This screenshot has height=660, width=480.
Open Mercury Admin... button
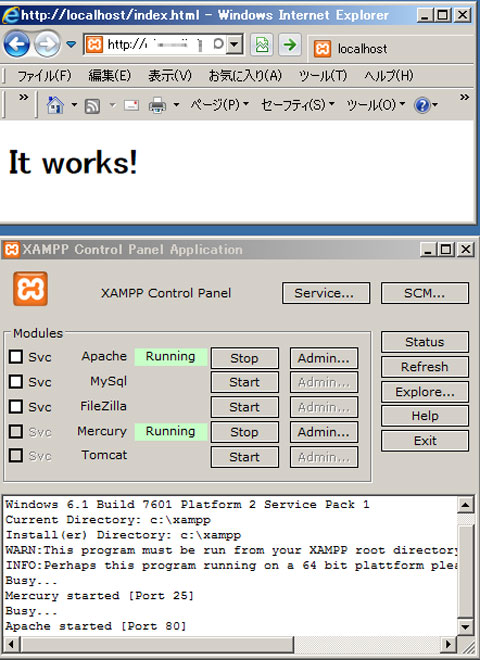point(324,432)
